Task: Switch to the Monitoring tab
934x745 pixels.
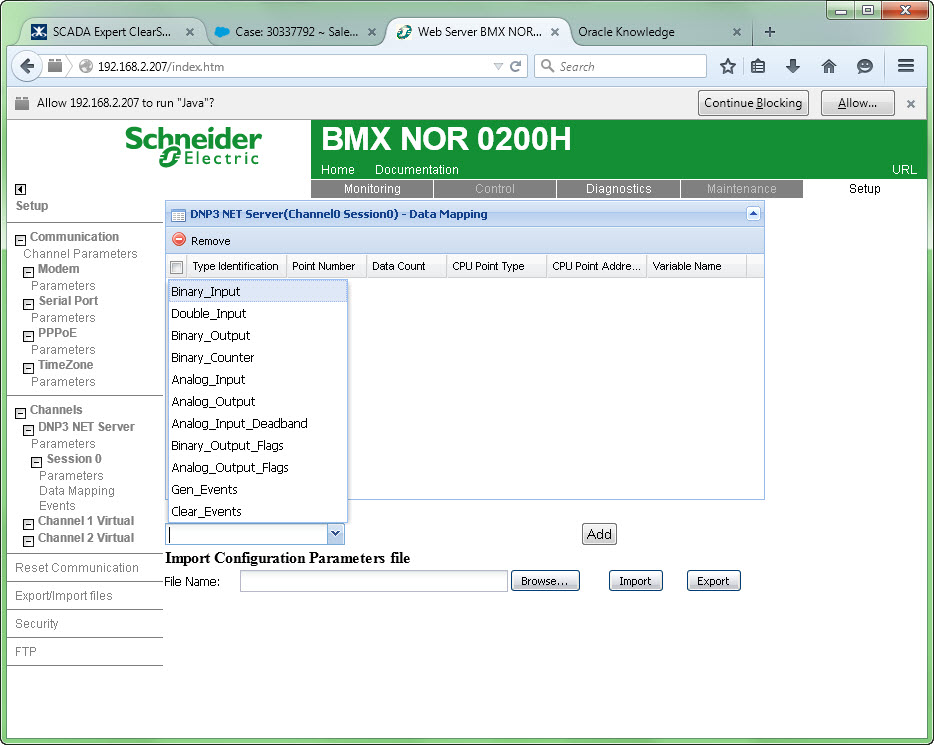Action: click(x=372, y=189)
